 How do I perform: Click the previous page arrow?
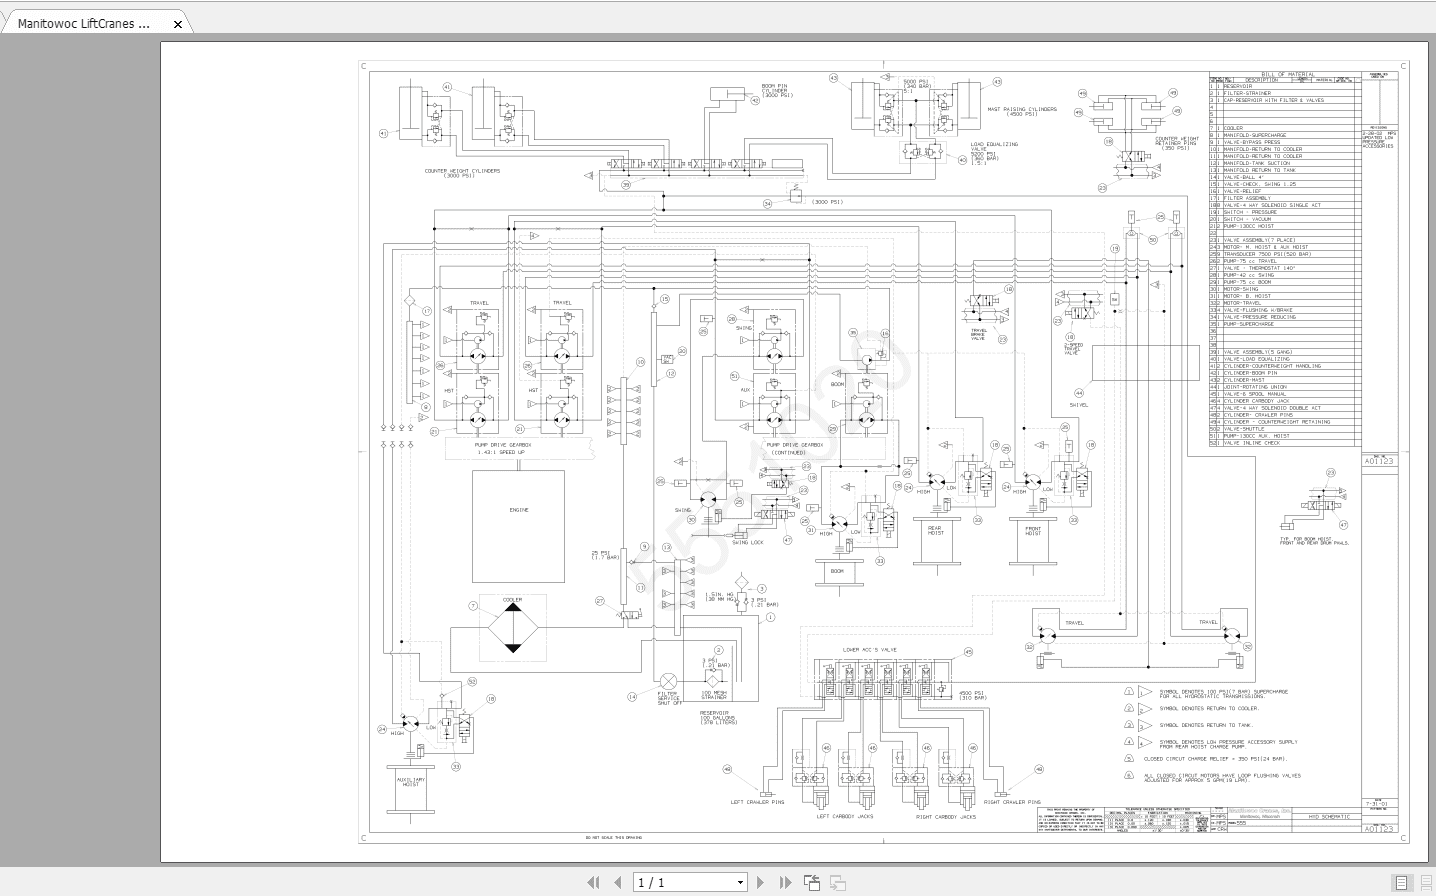point(619,882)
